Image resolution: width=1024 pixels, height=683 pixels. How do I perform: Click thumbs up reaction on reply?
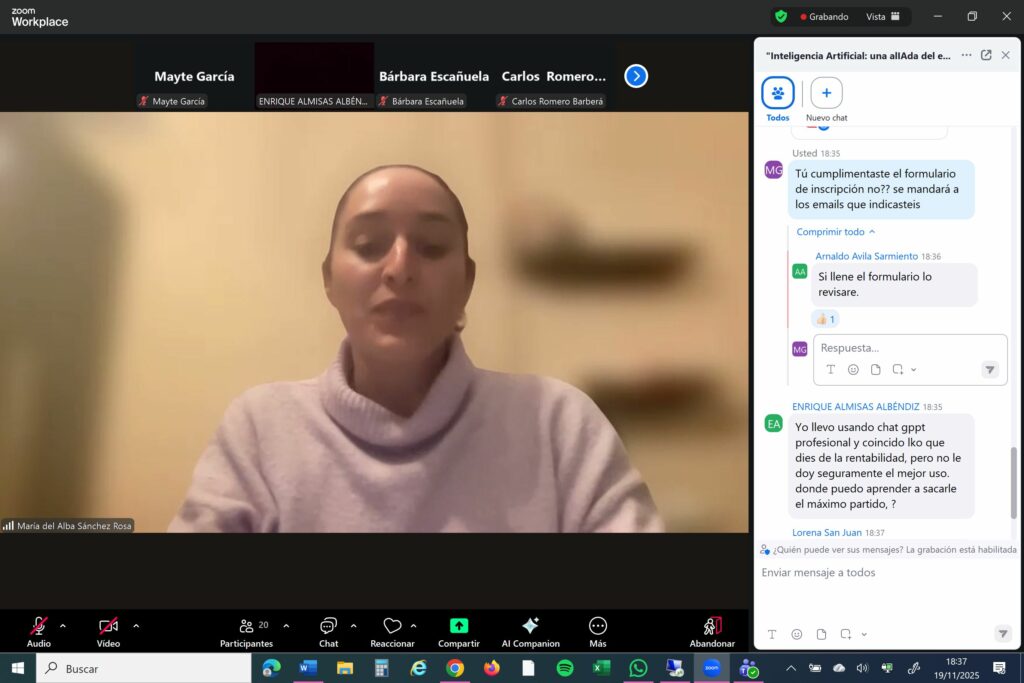[x=825, y=319]
